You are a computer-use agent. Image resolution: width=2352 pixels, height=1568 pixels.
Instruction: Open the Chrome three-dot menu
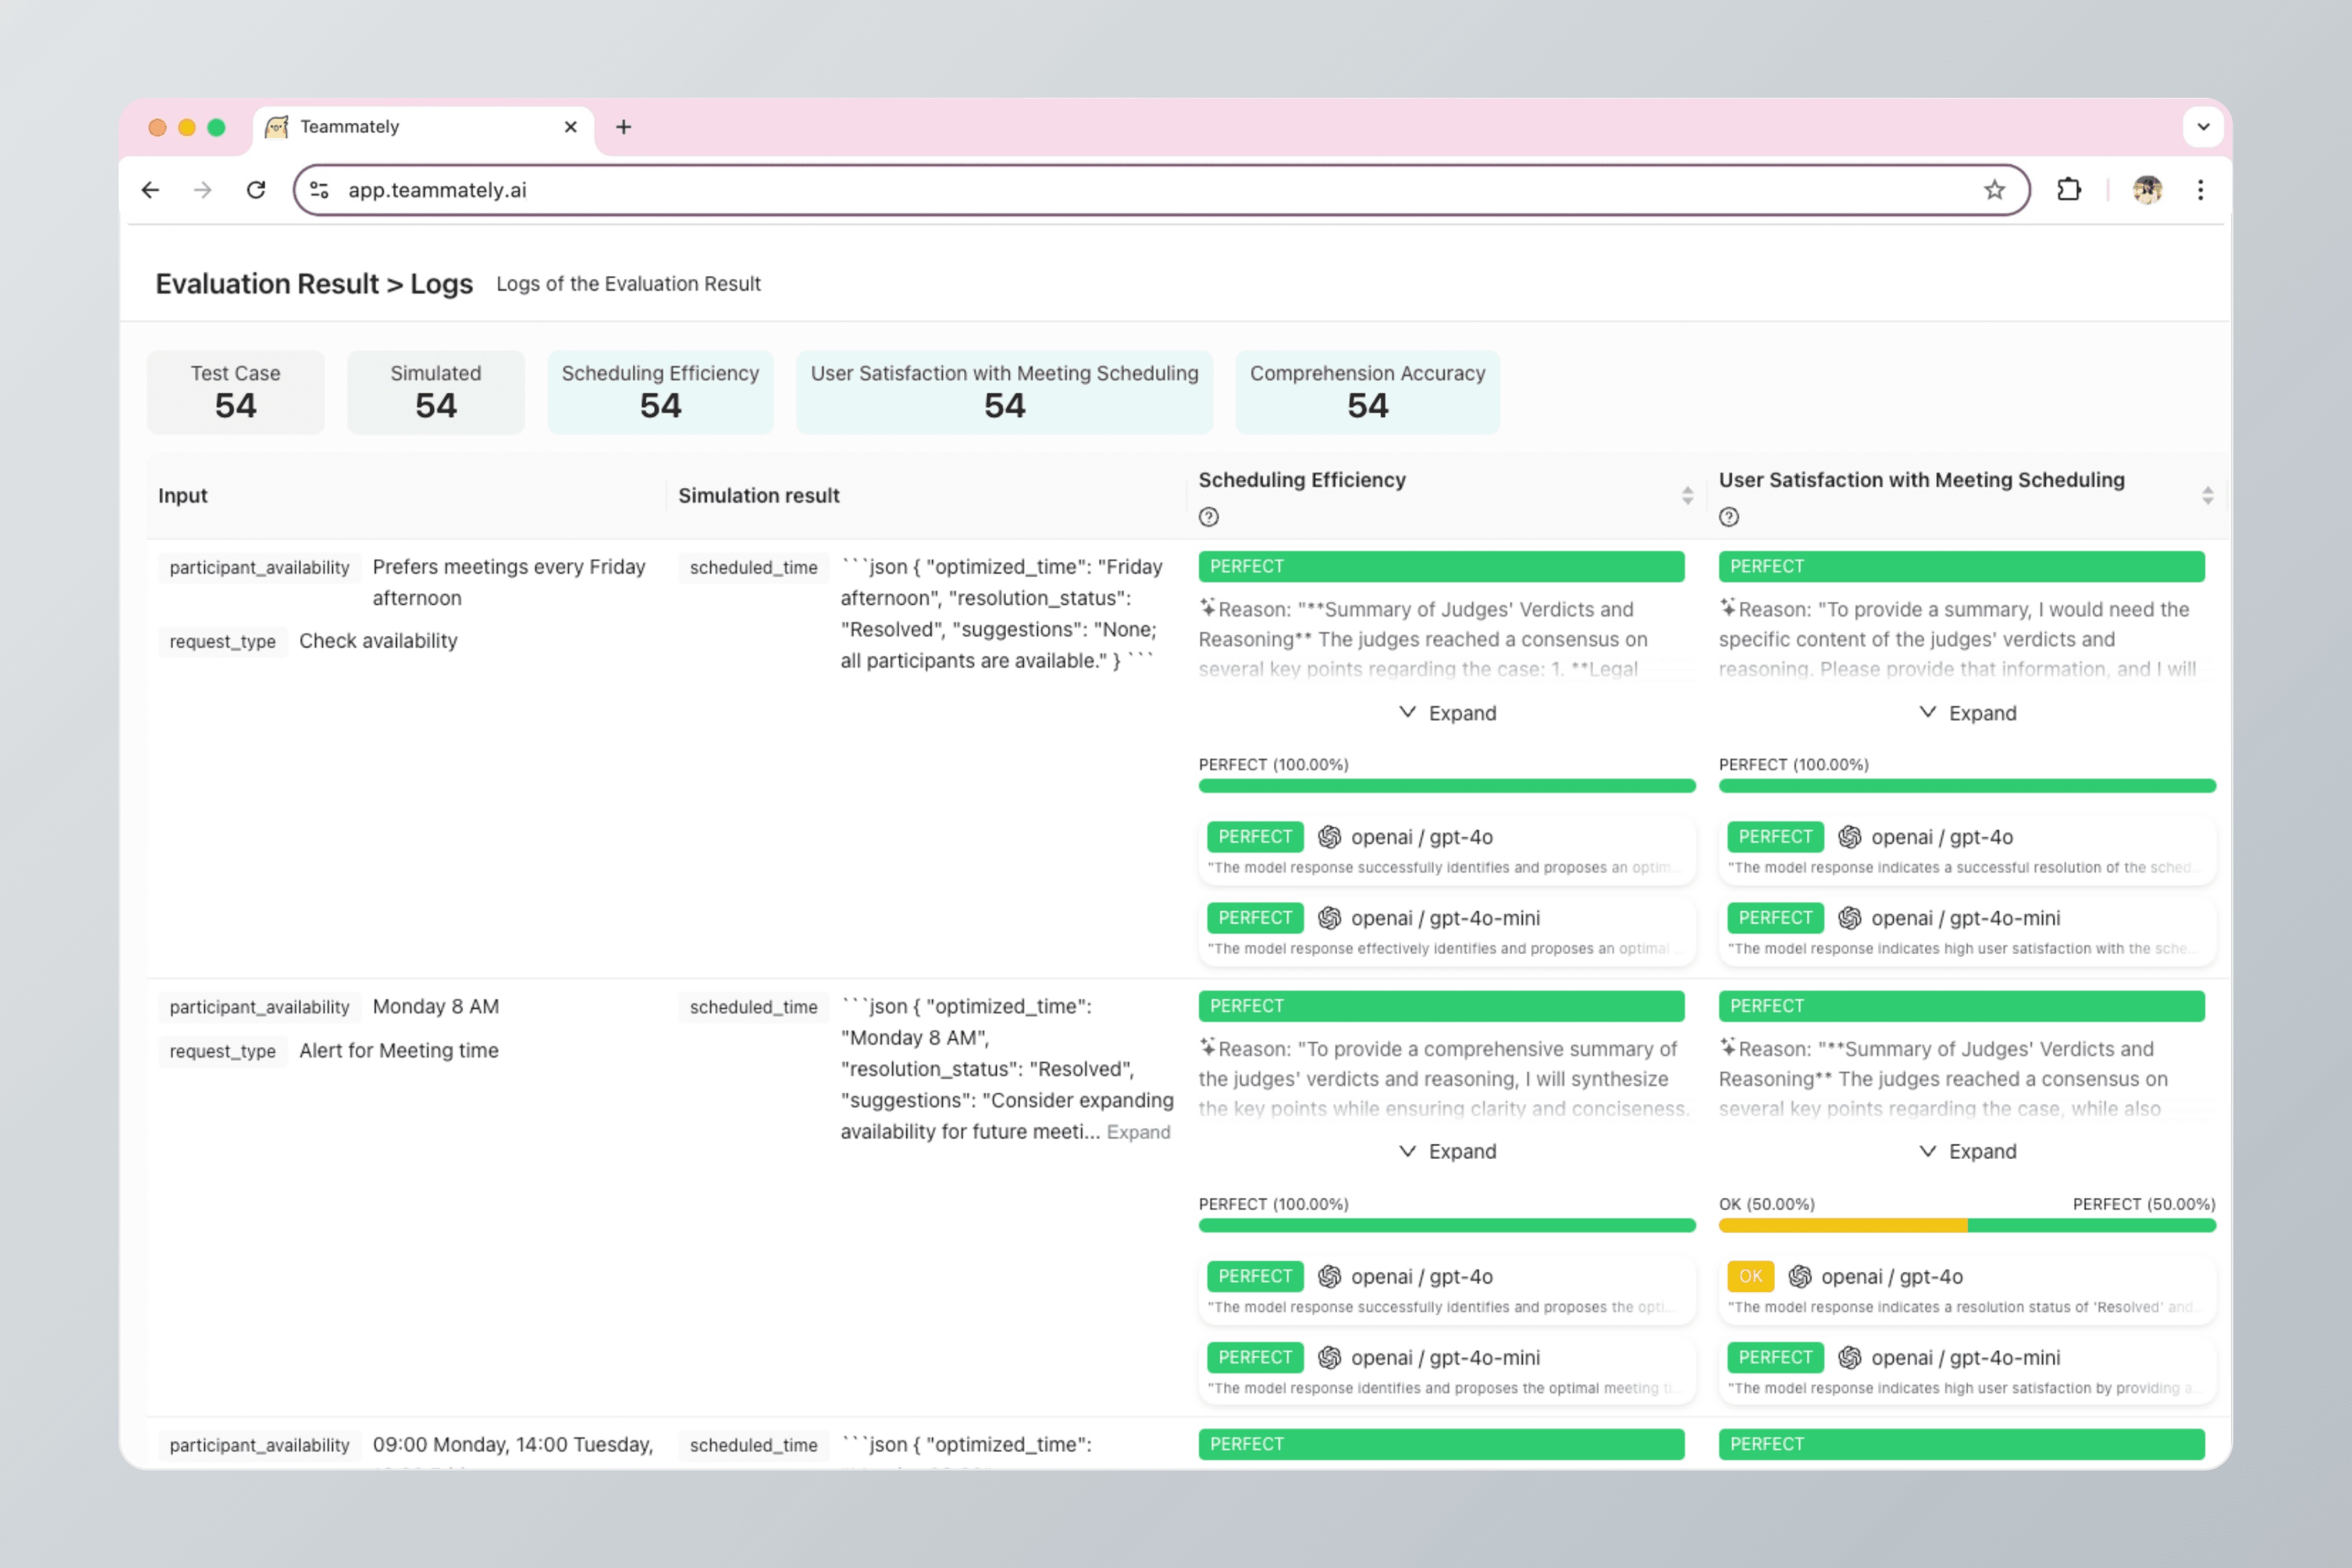(x=2200, y=190)
